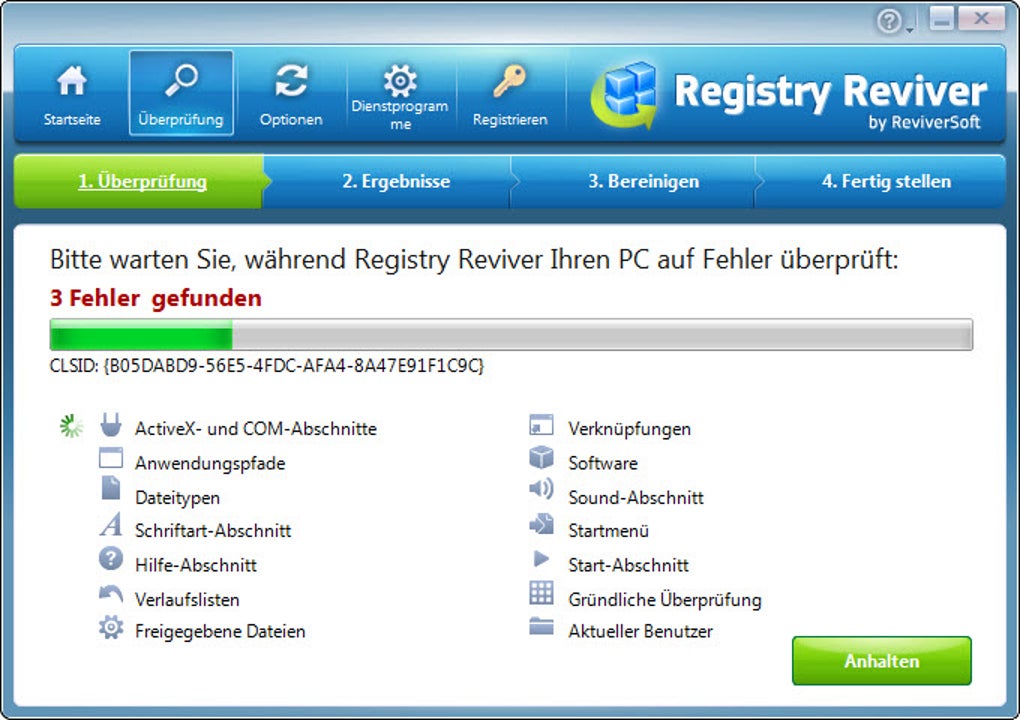
Task: Click the Verlaufslisten undo arrow icon
Action: [111, 593]
